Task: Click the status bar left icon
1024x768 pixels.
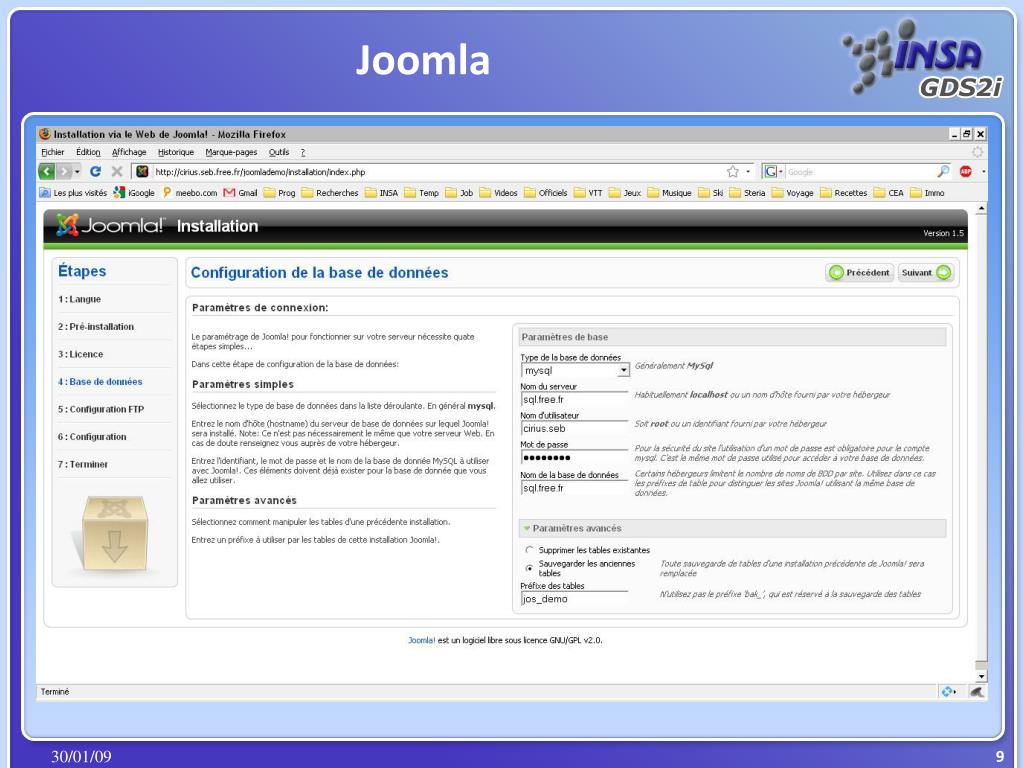Action: pos(948,692)
